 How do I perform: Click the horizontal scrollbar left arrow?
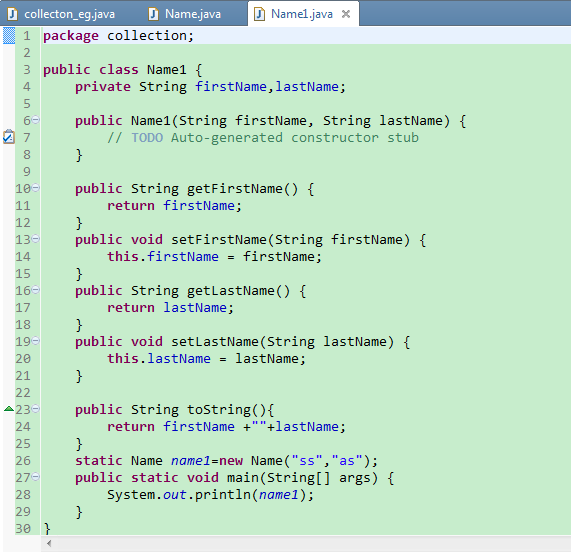[x=49, y=544]
